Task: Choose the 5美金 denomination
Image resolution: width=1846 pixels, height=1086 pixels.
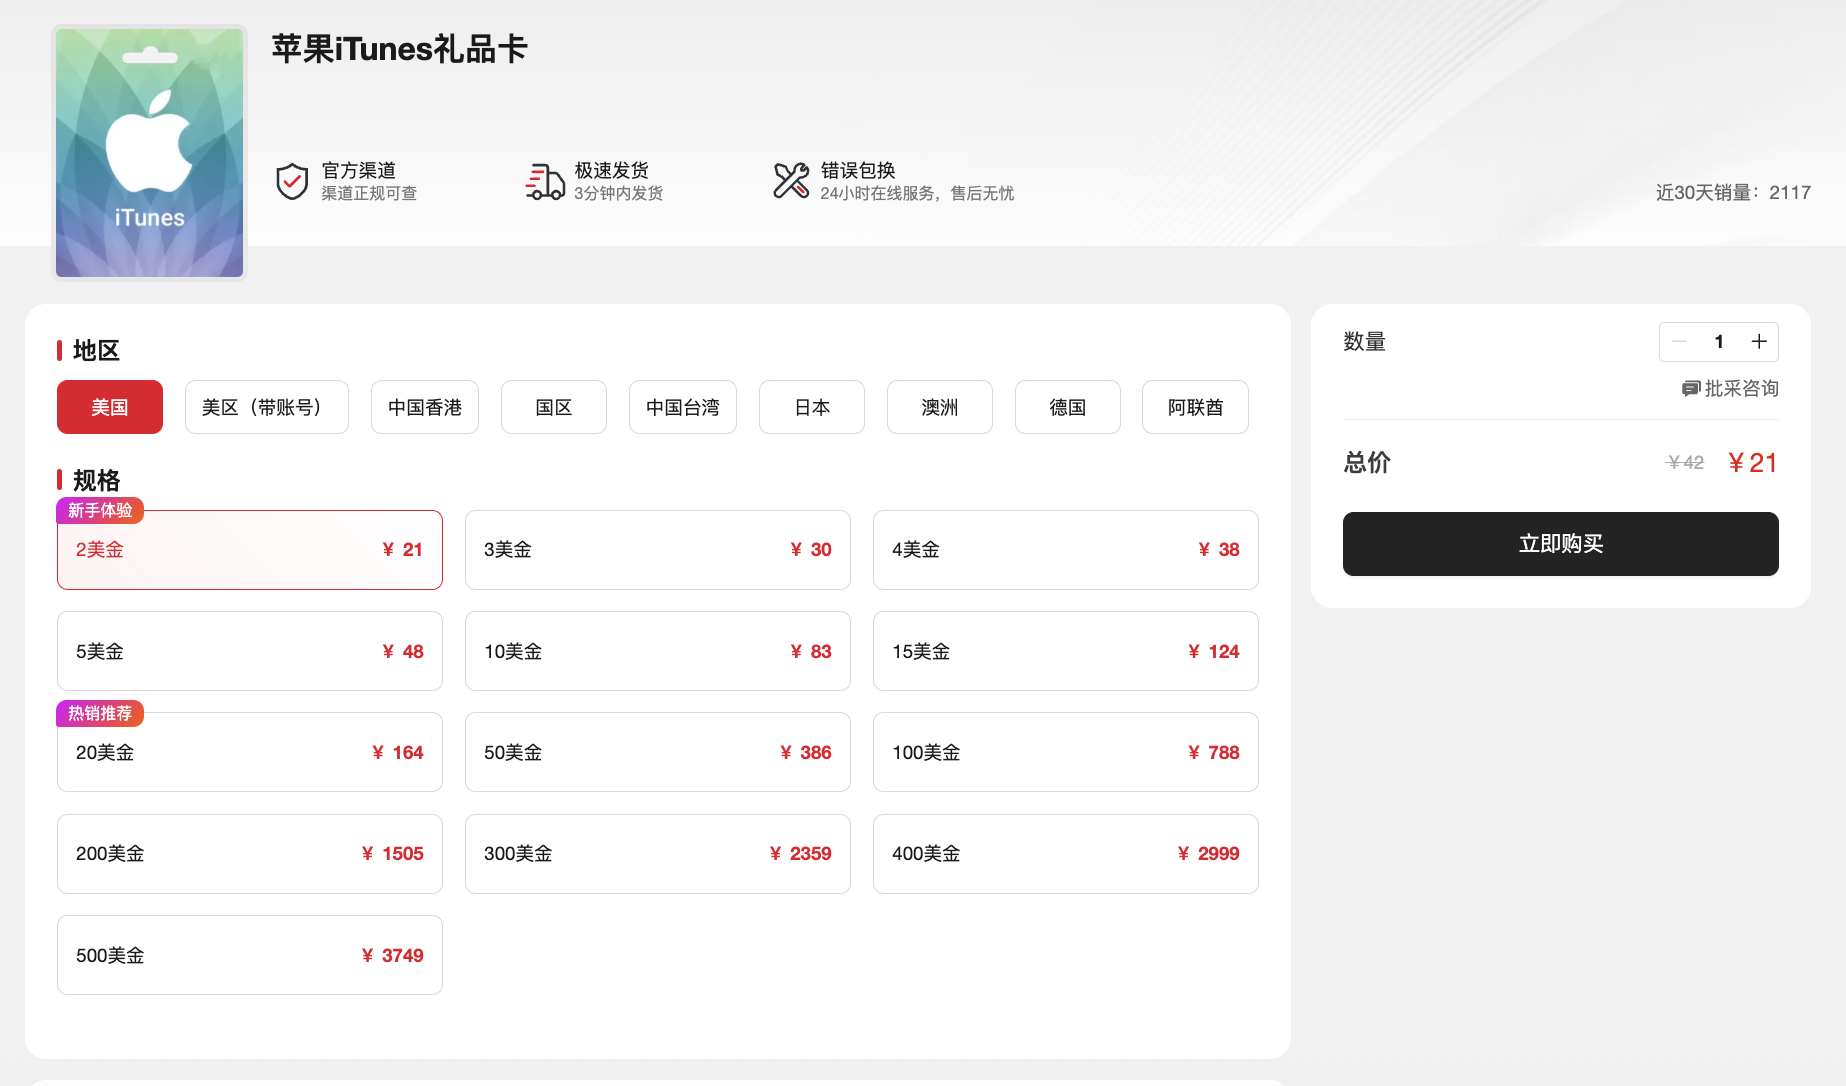Action: point(249,651)
